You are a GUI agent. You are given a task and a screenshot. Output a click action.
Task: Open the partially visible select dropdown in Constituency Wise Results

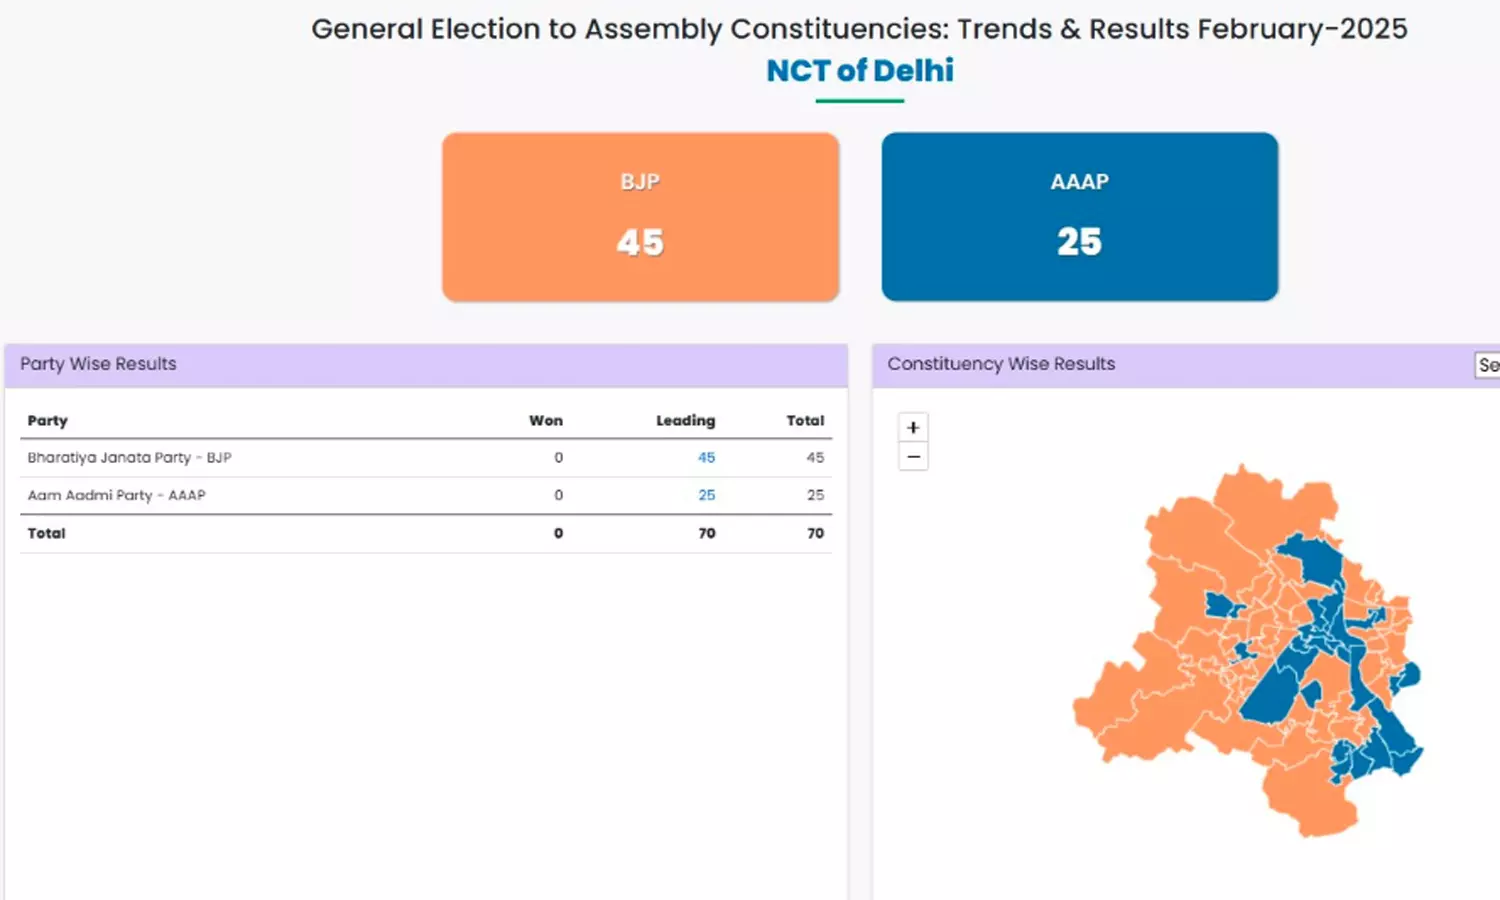[x=1488, y=365]
